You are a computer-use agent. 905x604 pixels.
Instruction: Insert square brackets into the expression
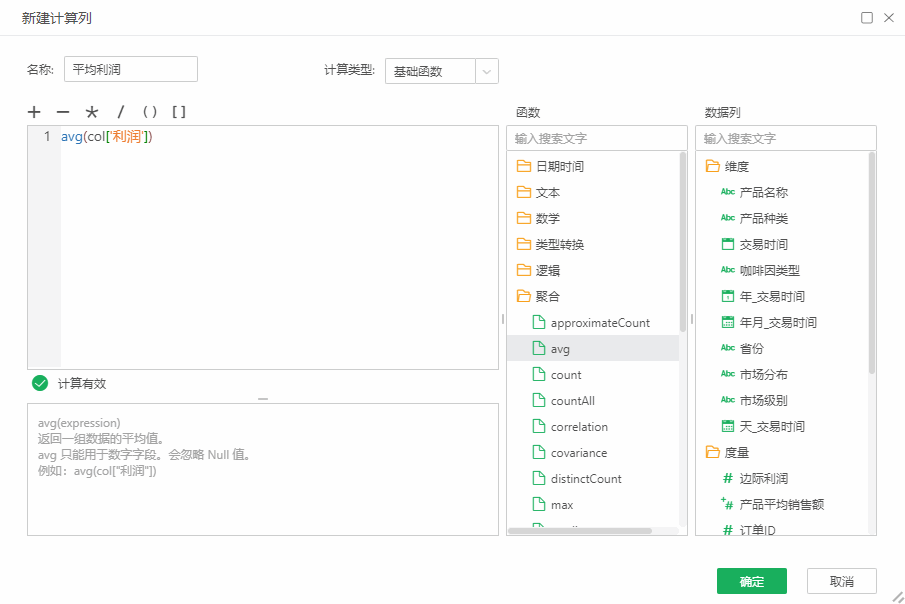179,112
